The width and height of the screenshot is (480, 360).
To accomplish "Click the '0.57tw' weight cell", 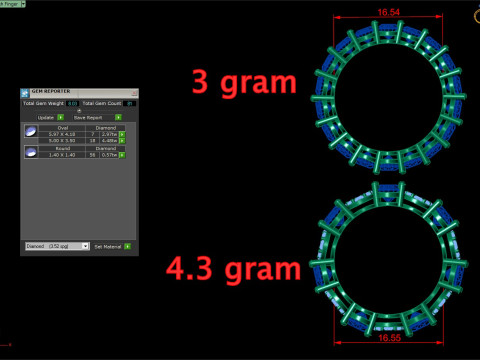I will coord(109,155).
